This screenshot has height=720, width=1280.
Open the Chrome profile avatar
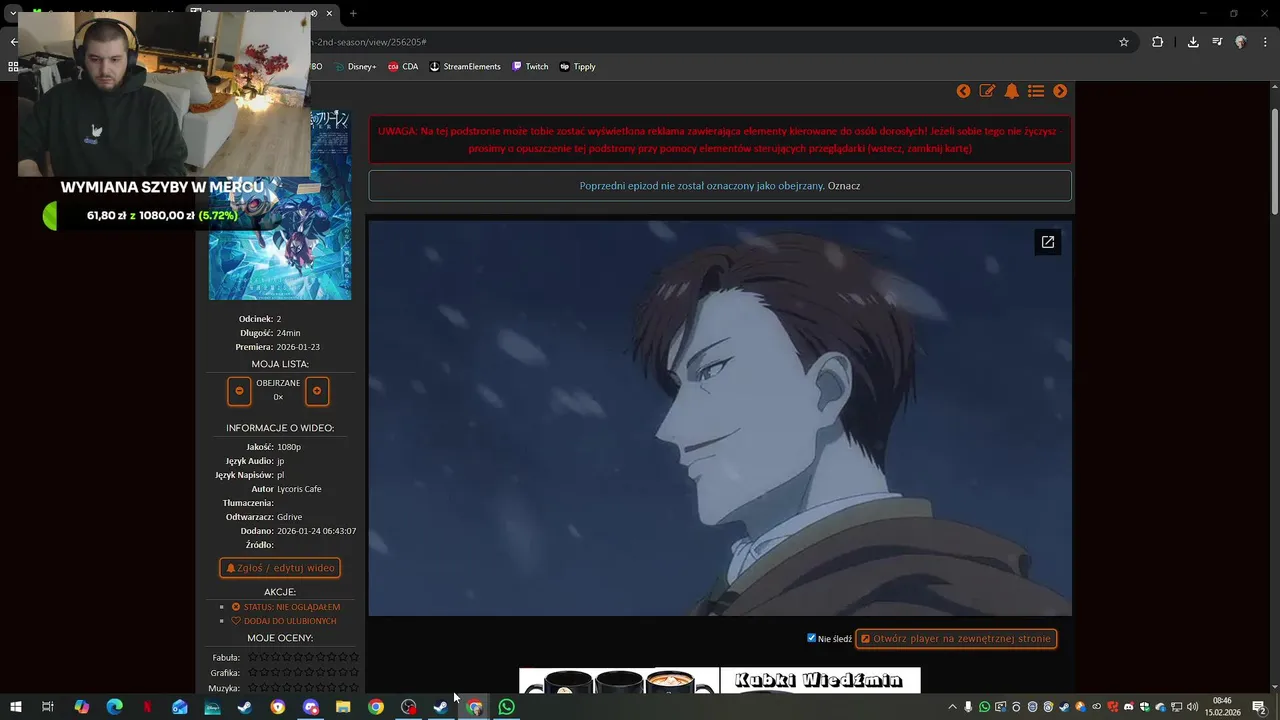point(1241,42)
